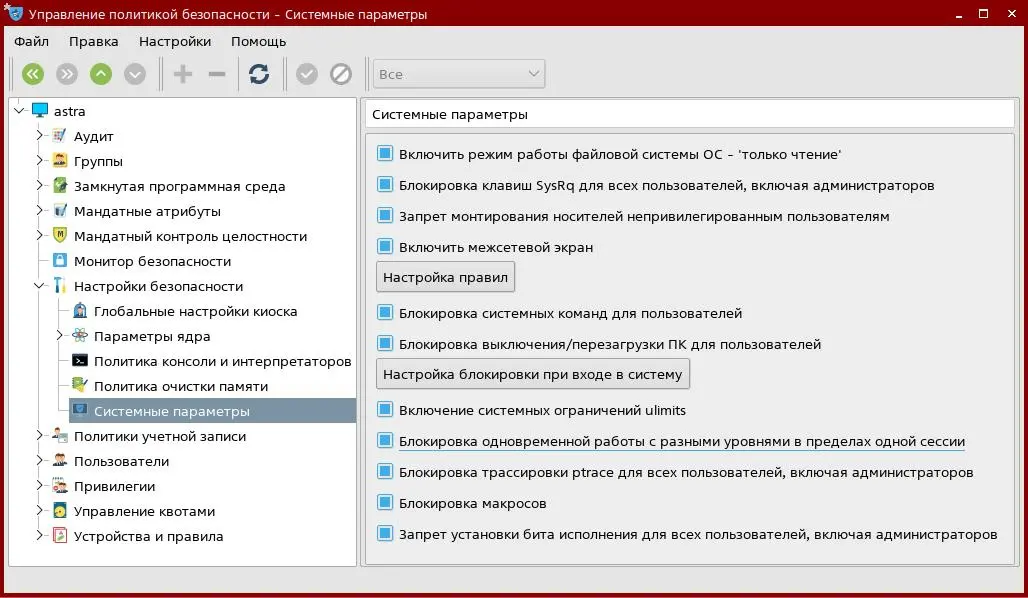Click the Настройки безопасности tools icon
This screenshot has width=1028, height=598.
click(x=60, y=285)
